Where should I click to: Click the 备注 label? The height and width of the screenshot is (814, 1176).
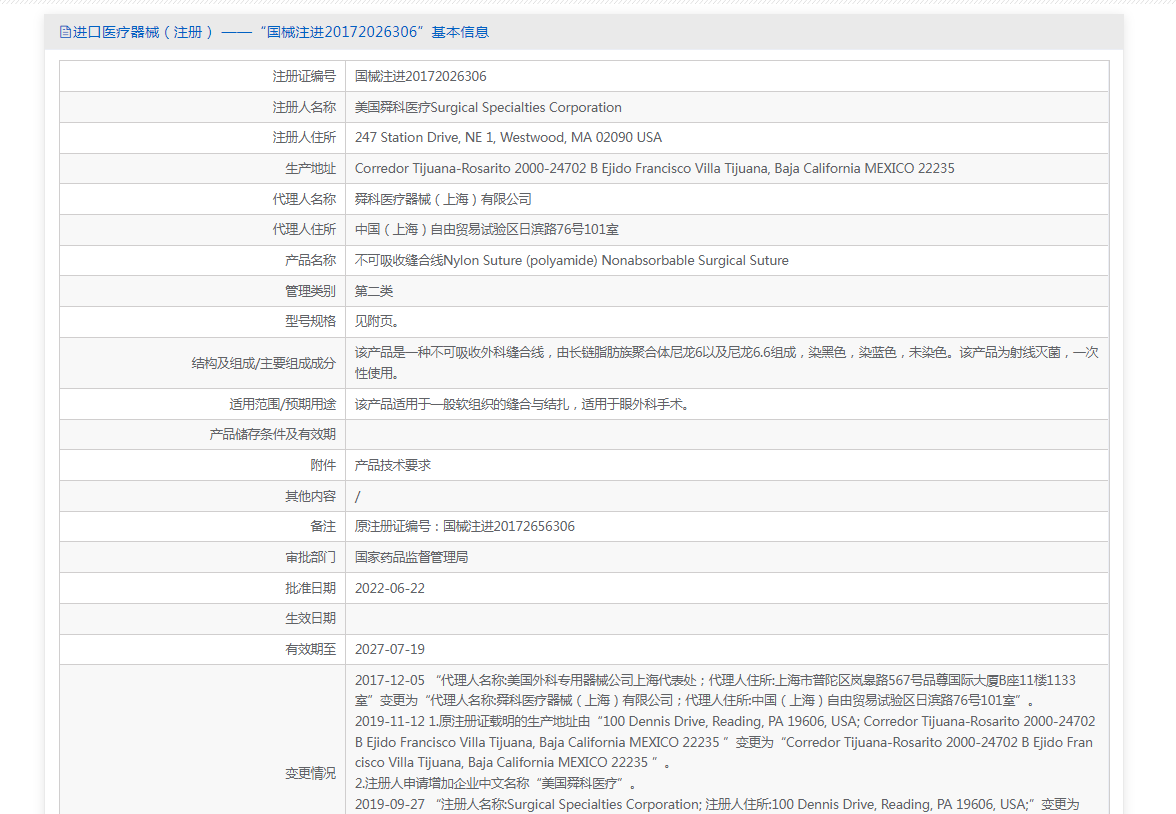tap(323, 527)
